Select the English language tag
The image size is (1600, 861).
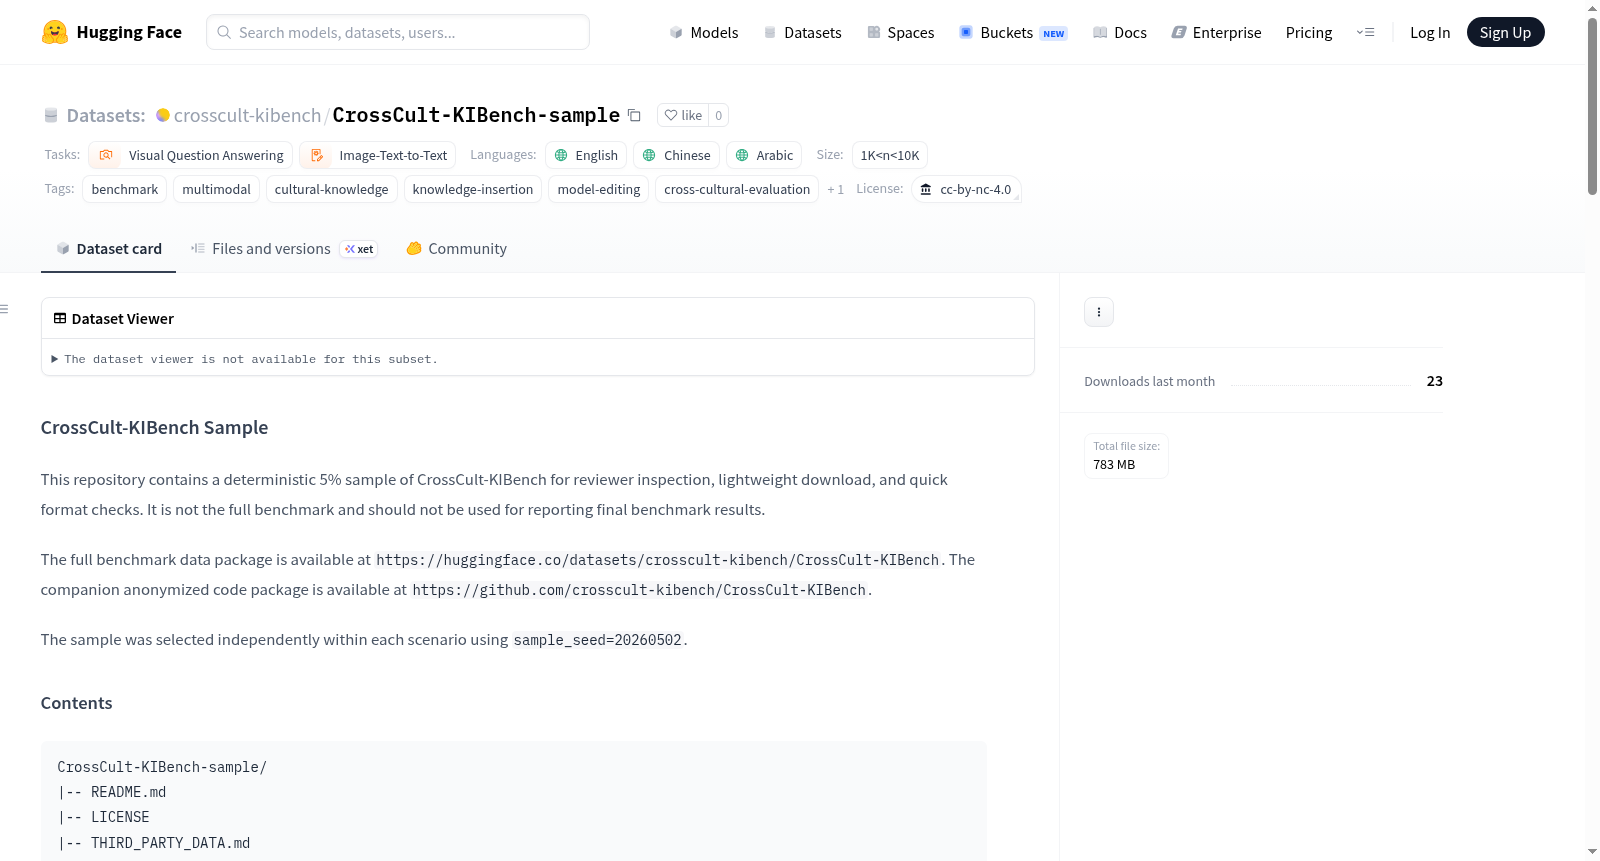point(586,155)
